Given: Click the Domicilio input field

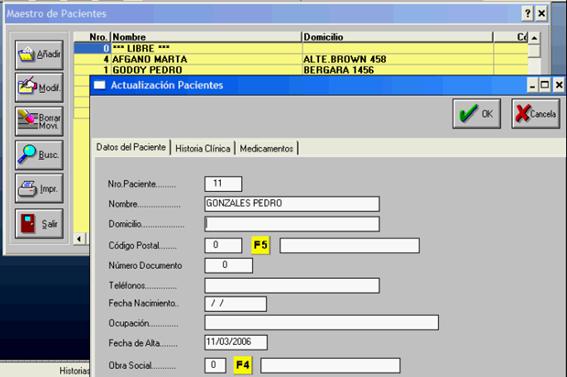Looking at the screenshot, I should tap(292, 224).
